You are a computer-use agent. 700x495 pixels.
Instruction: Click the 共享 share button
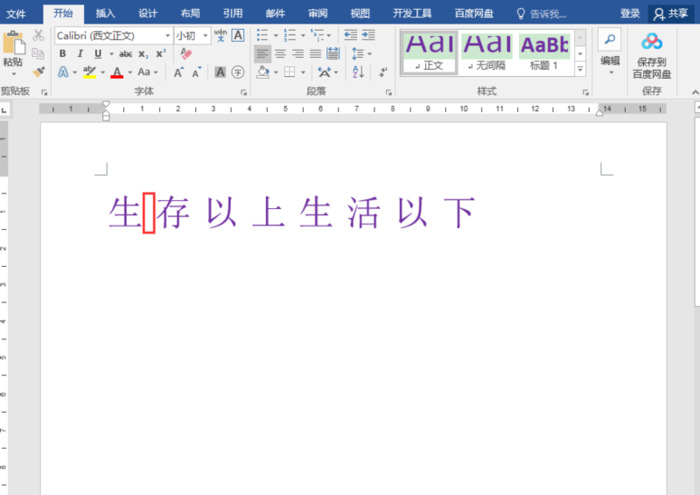671,14
